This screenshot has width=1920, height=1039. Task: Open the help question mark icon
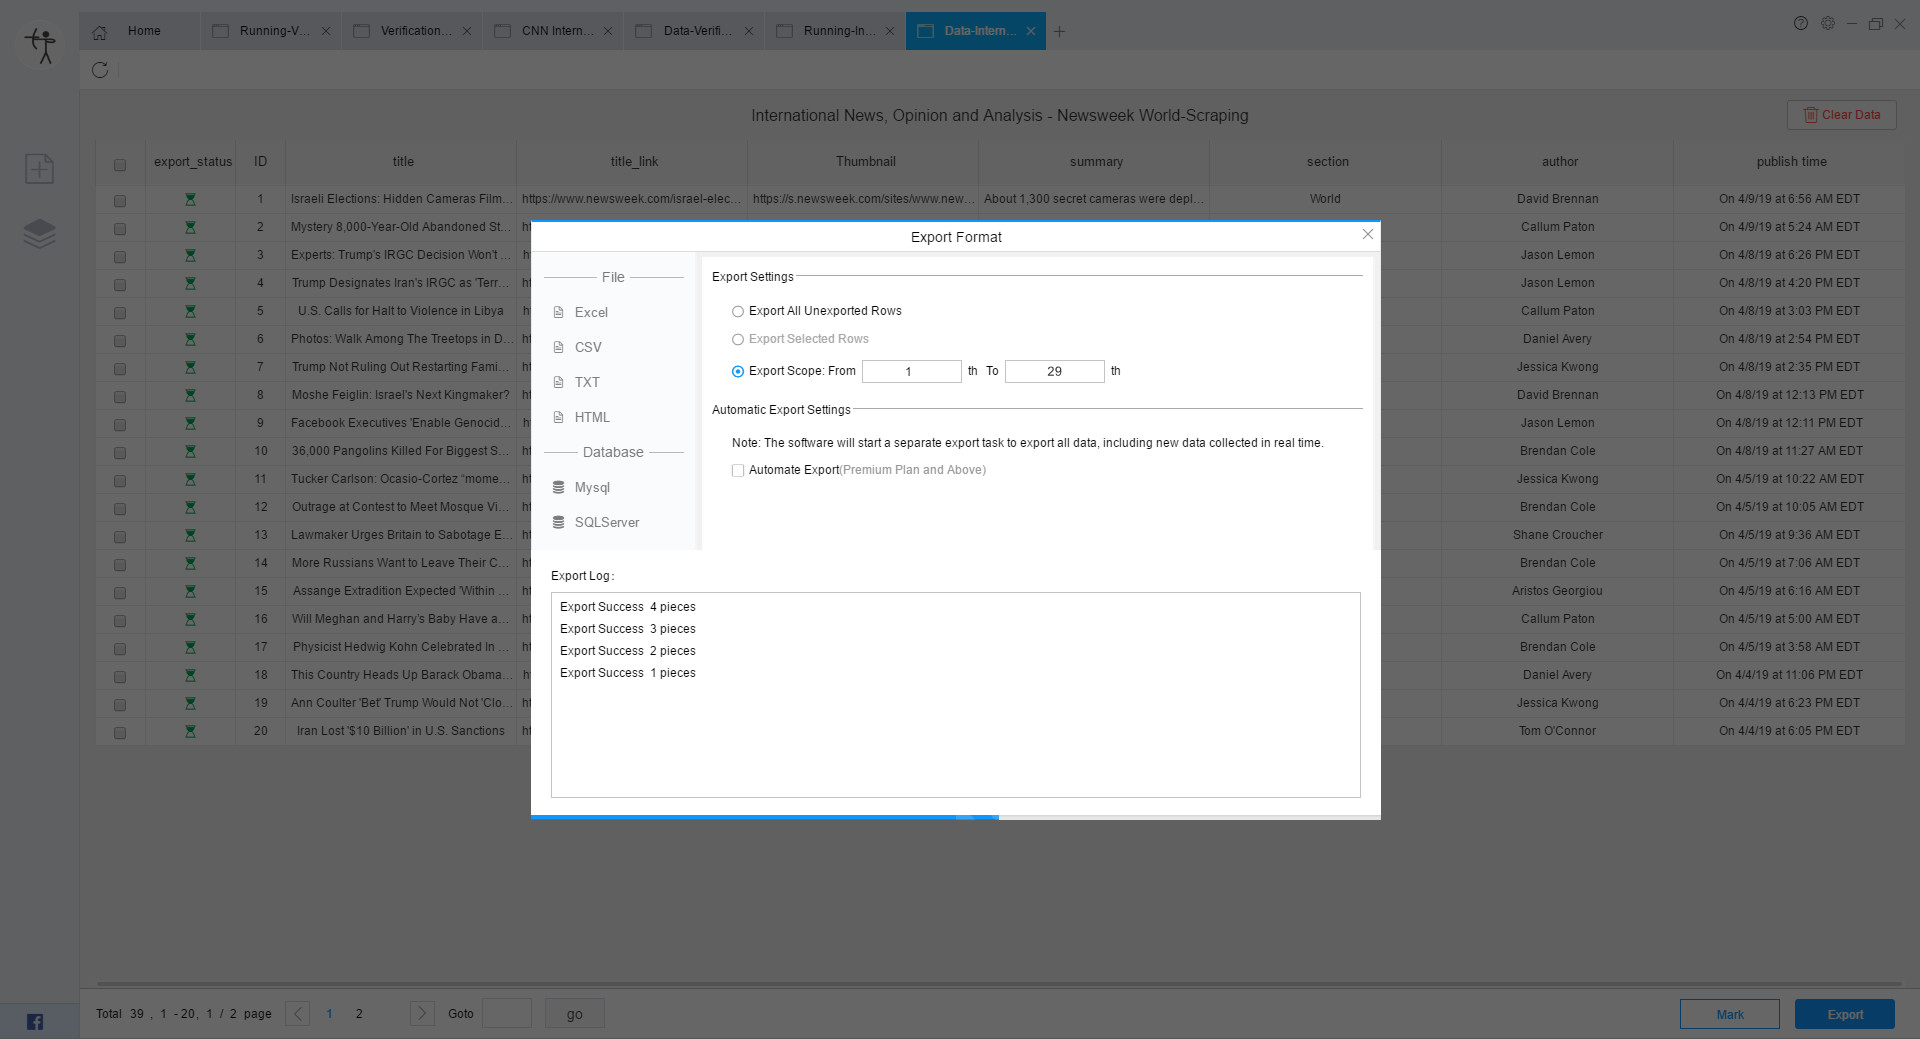(x=1801, y=23)
